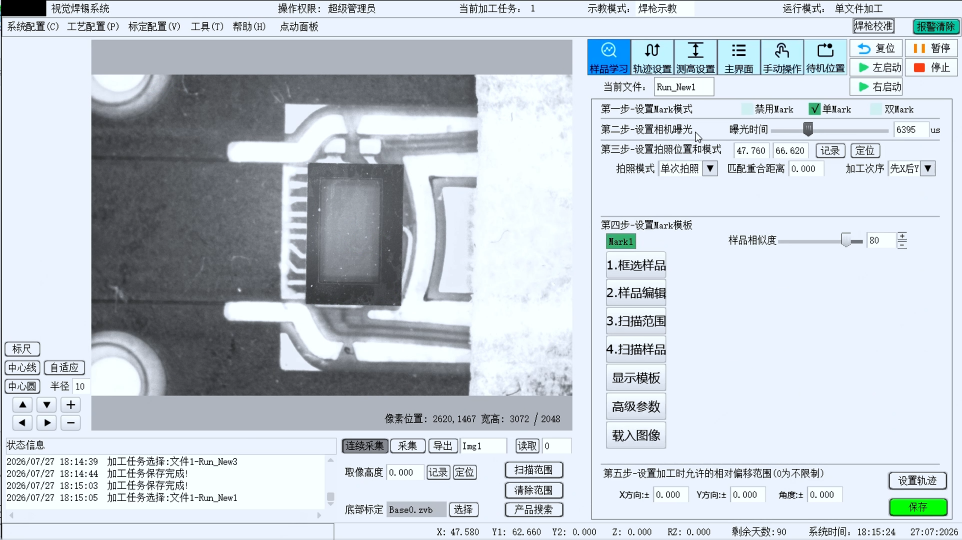
Task: Move image view right with right arrow
Action: coord(47,423)
